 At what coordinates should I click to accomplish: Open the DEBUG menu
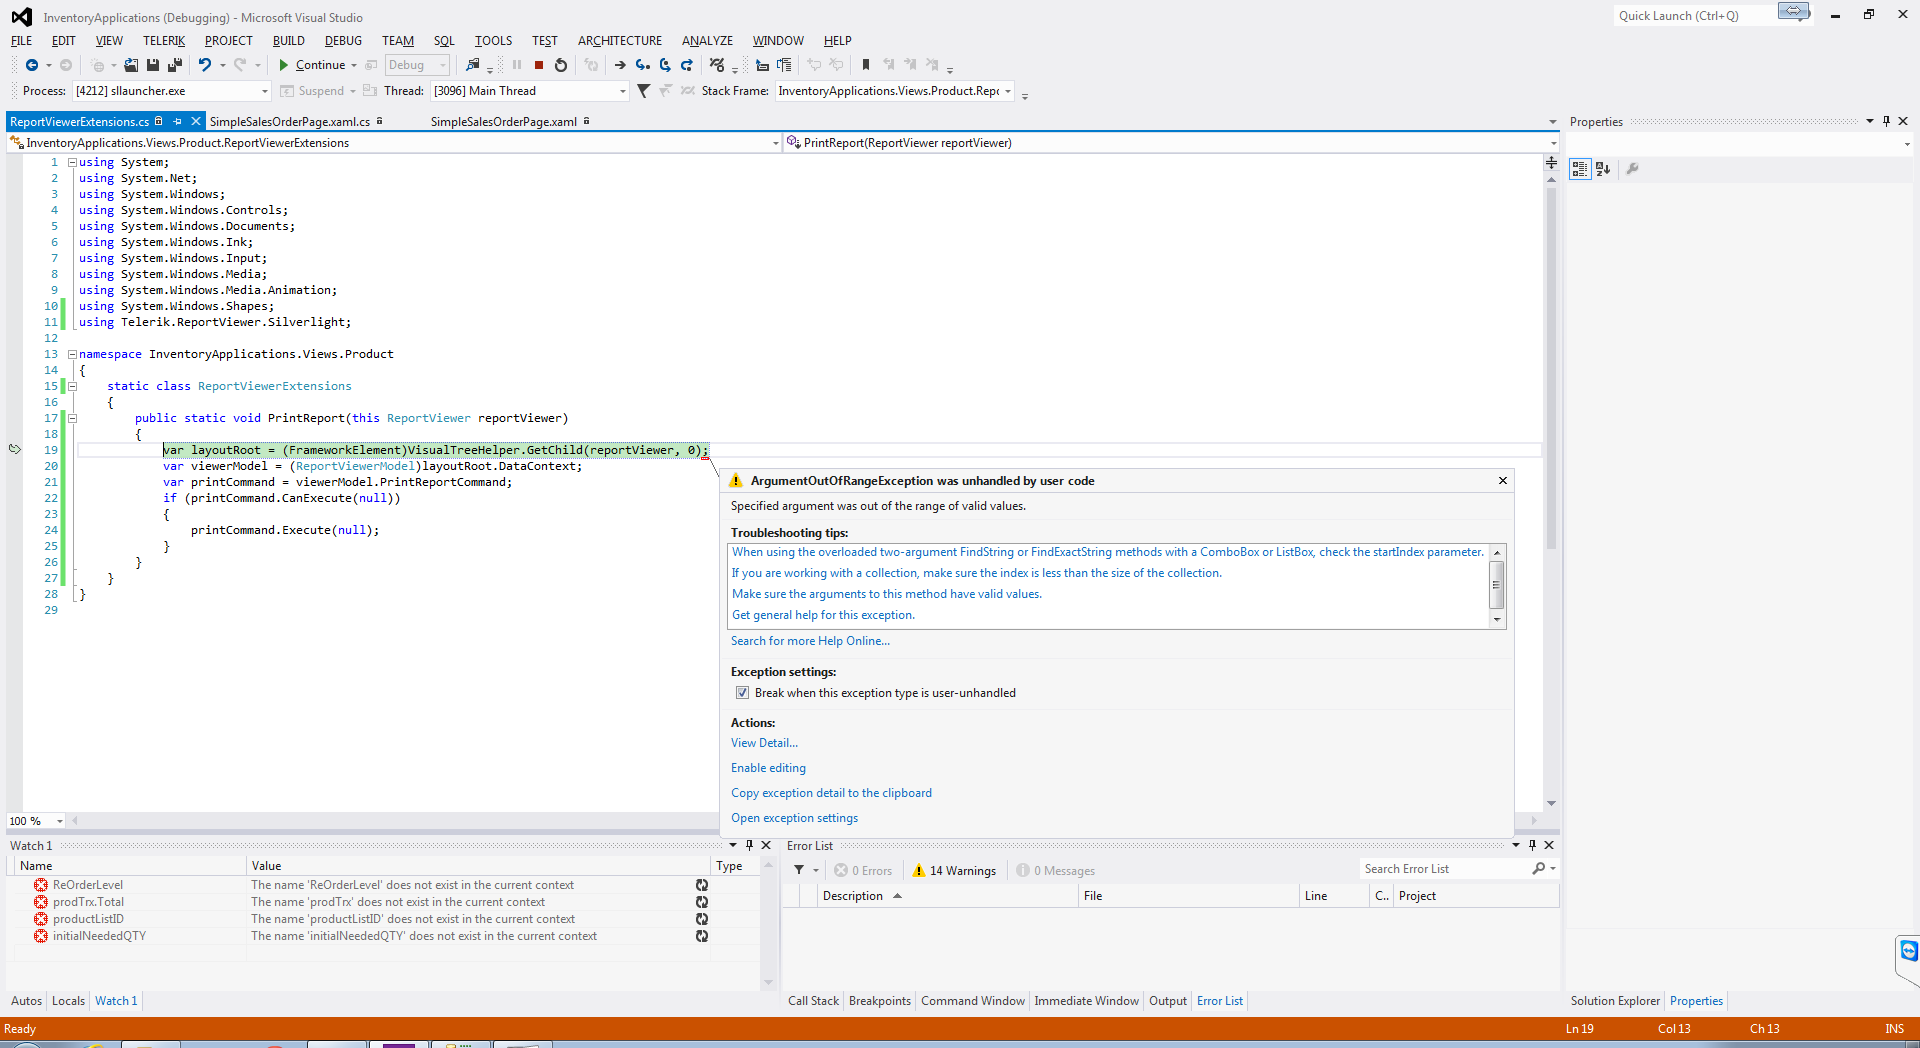pyautogui.click(x=343, y=41)
